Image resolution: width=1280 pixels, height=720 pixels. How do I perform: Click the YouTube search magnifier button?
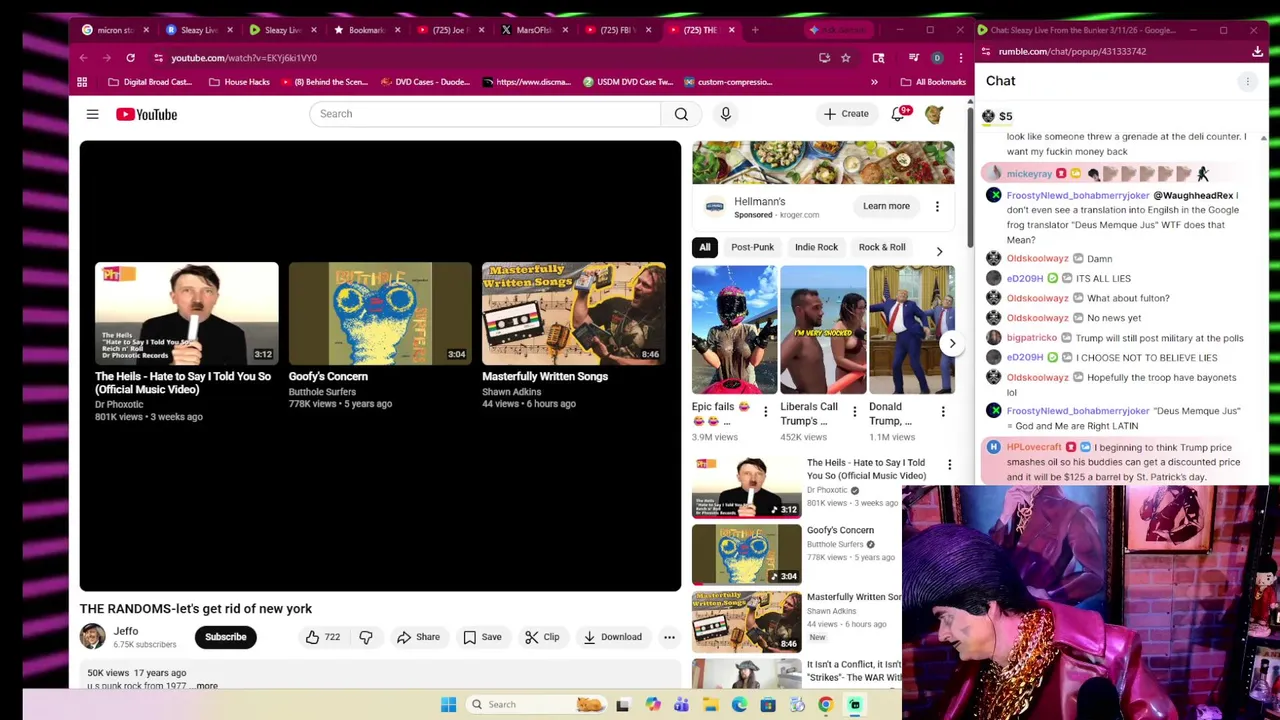[x=681, y=114]
